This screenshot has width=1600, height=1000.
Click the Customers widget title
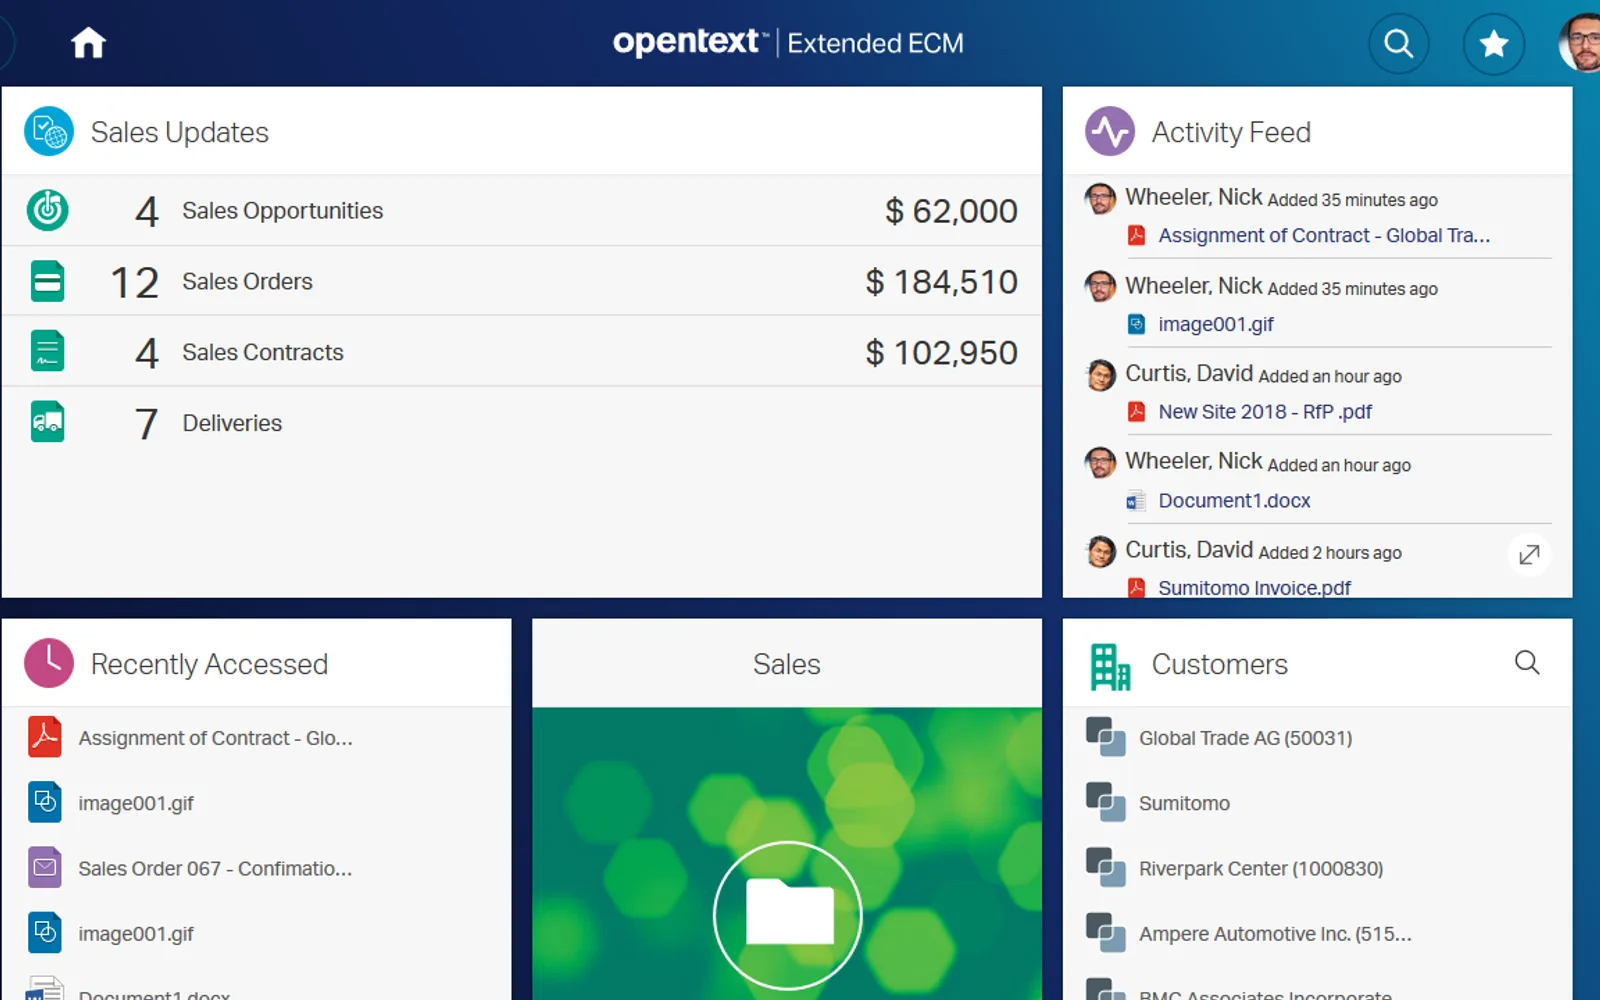(1219, 664)
